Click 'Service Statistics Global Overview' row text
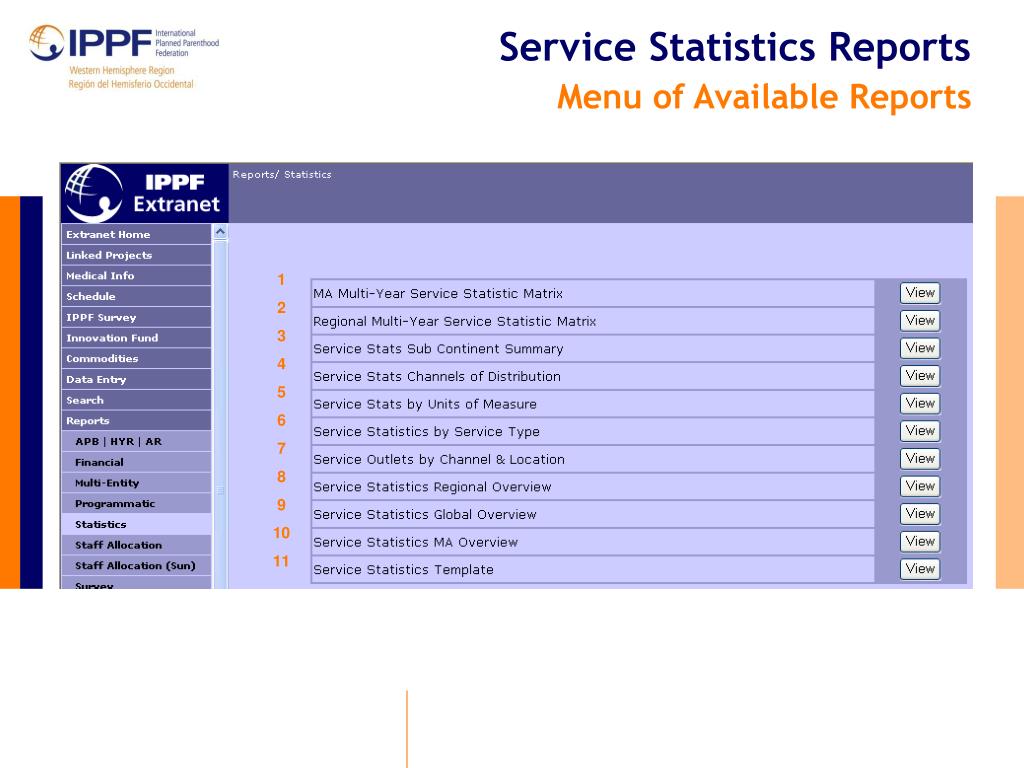Viewport: 1024px width, 768px height. click(424, 515)
